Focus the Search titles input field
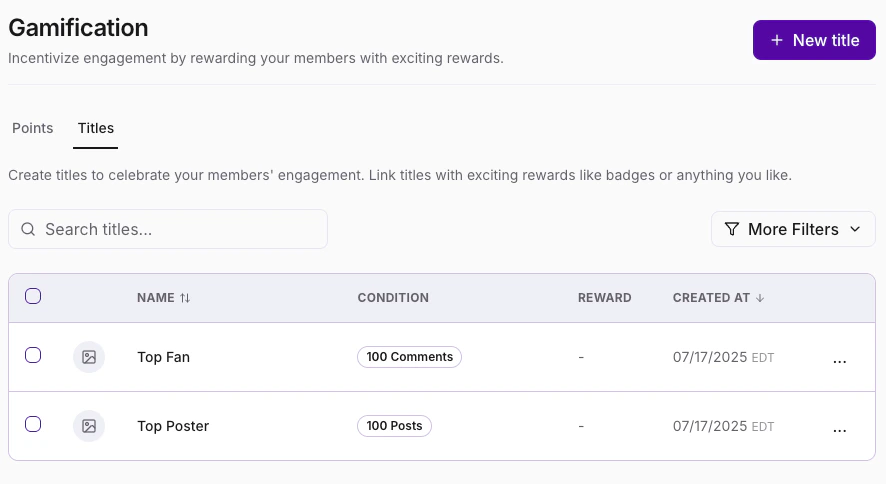The height and width of the screenshot is (484, 886). 180,229
